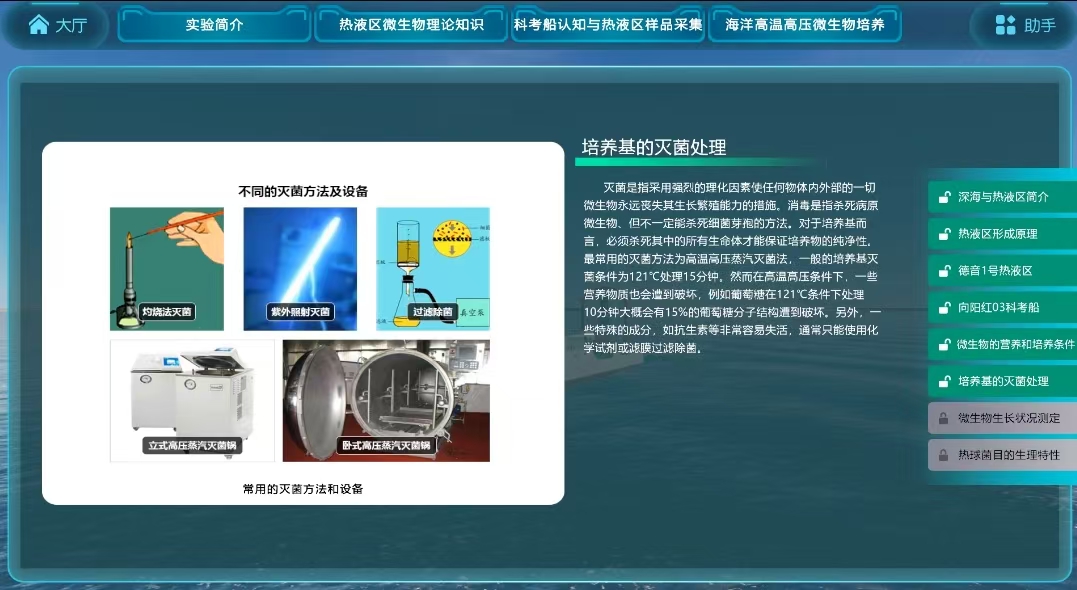Click unlock icon beside 向阳红03科考船
The height and width of the screenshot is (590, 1077).
pos(943,308)
